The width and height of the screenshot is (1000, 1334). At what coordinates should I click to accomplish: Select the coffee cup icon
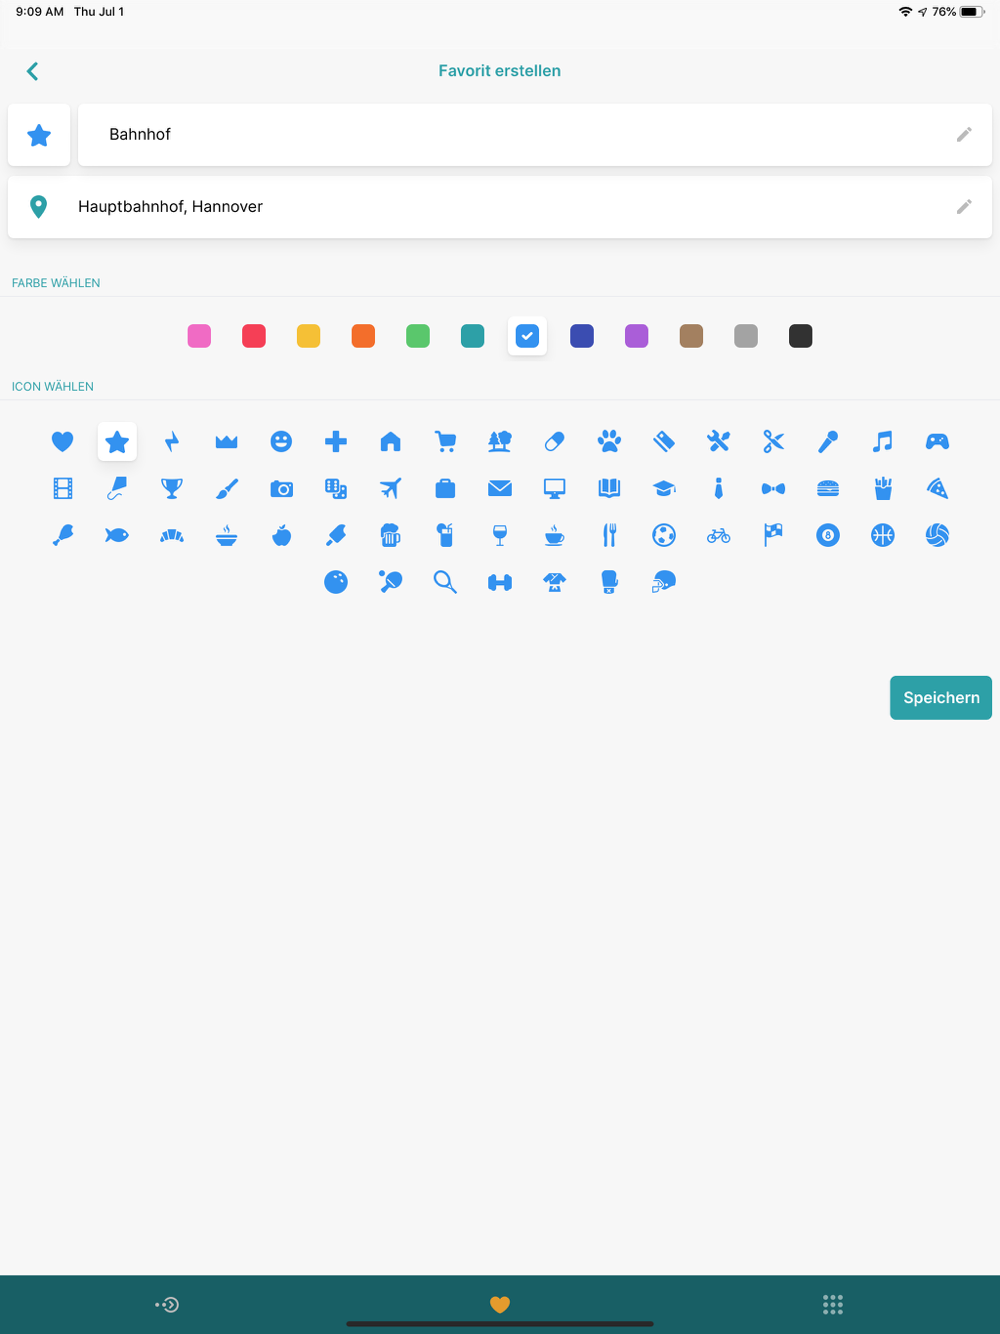coord(555,536)
